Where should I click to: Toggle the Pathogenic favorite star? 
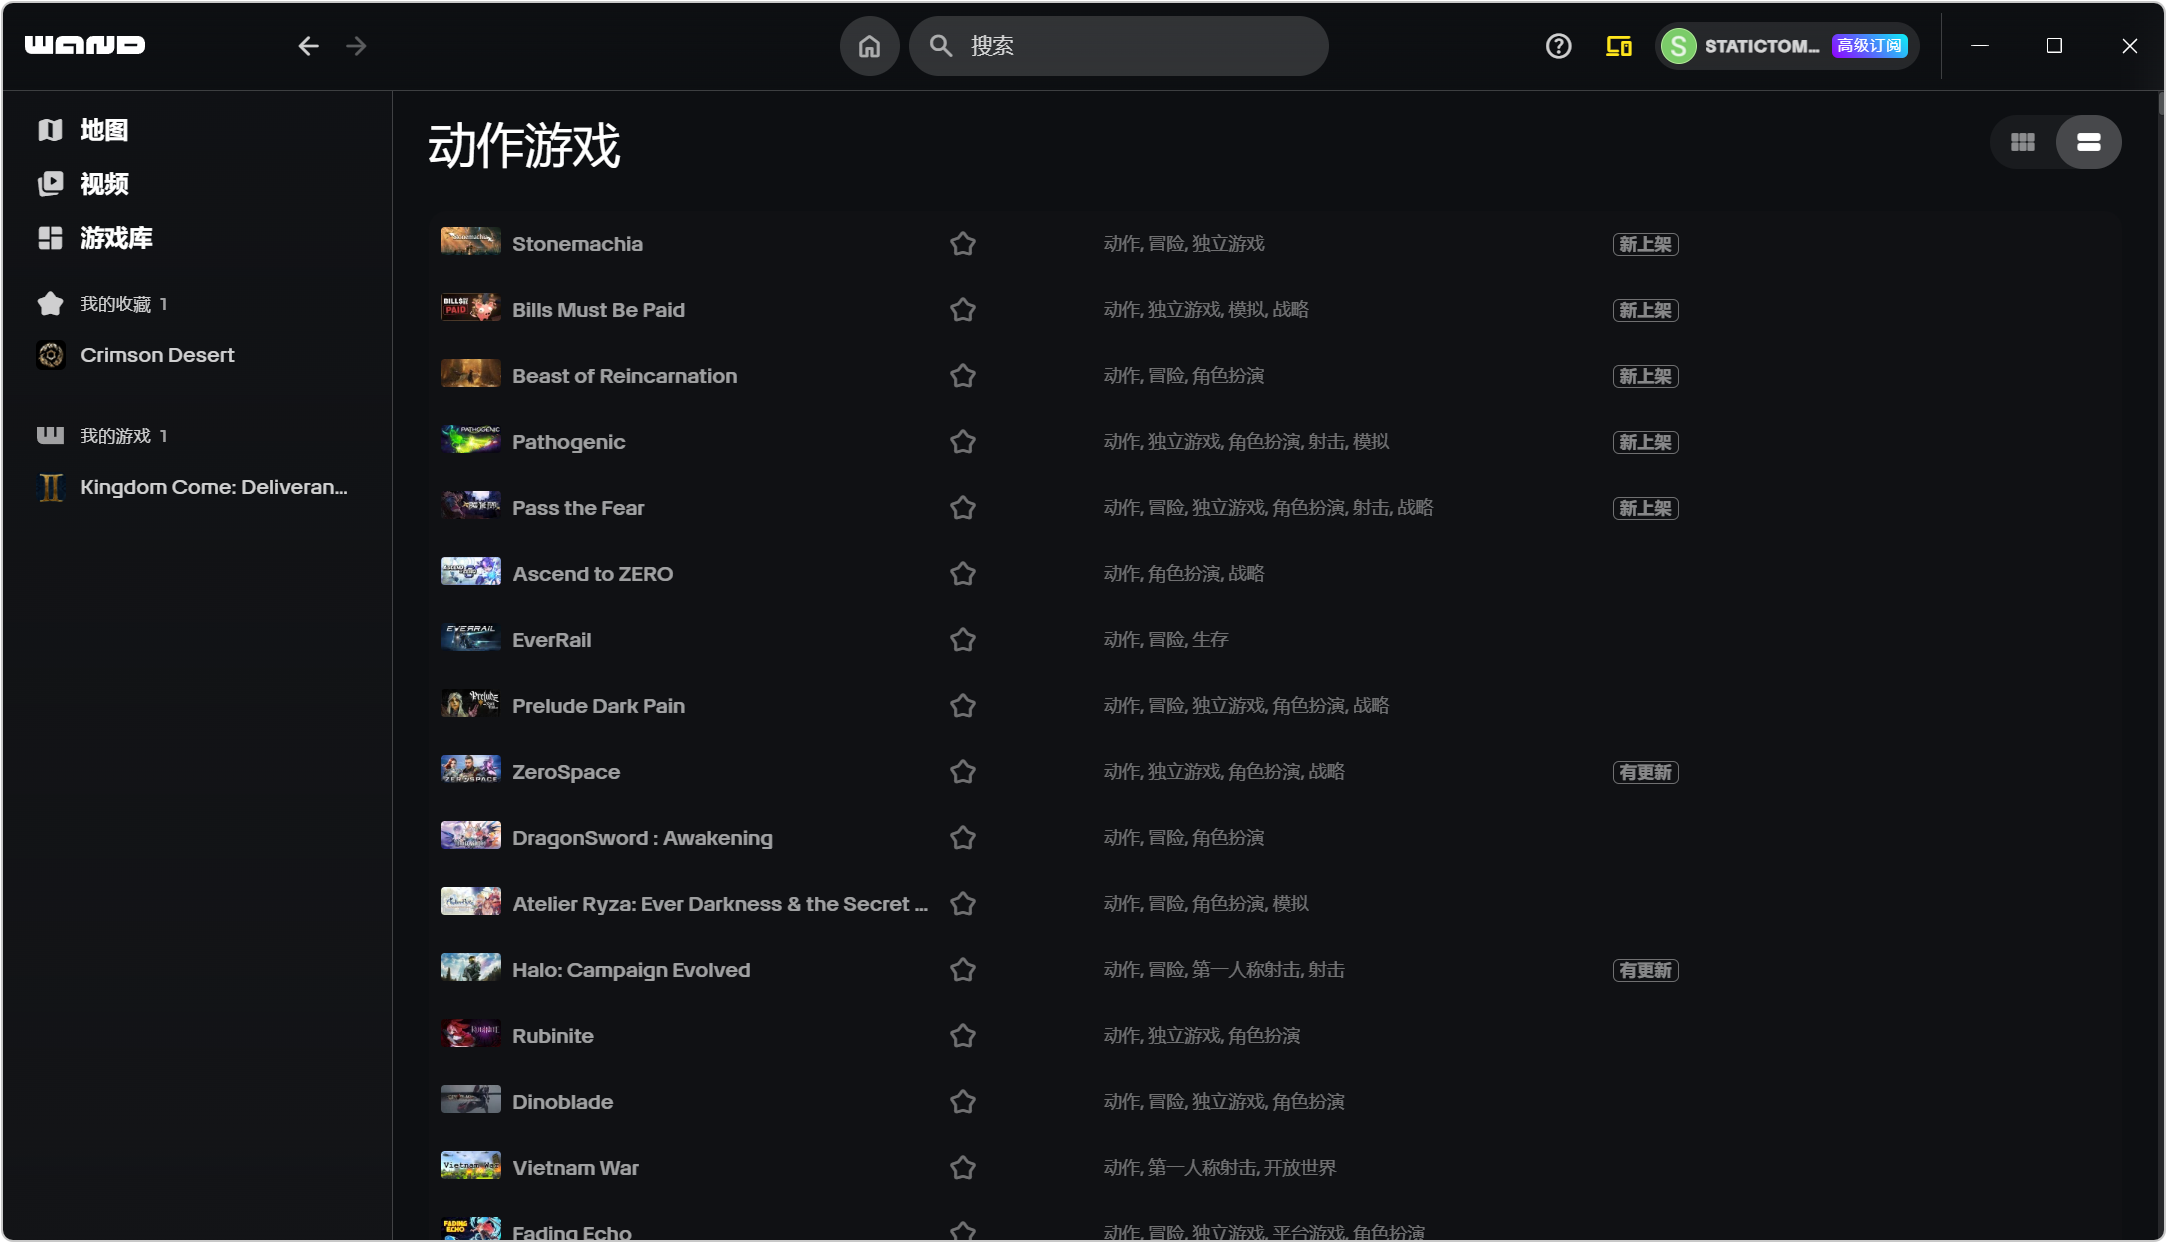[x=963, y=442]
